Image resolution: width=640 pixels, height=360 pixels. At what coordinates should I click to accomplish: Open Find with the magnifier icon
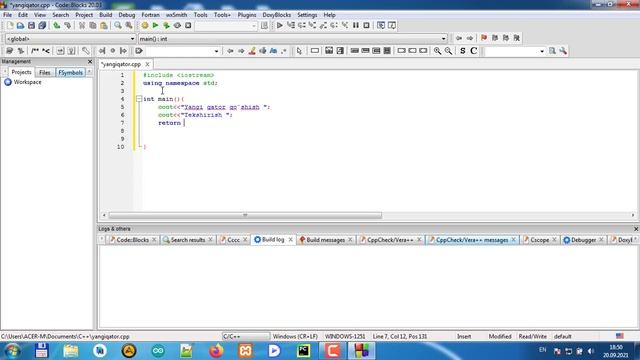tap(118, 25)
